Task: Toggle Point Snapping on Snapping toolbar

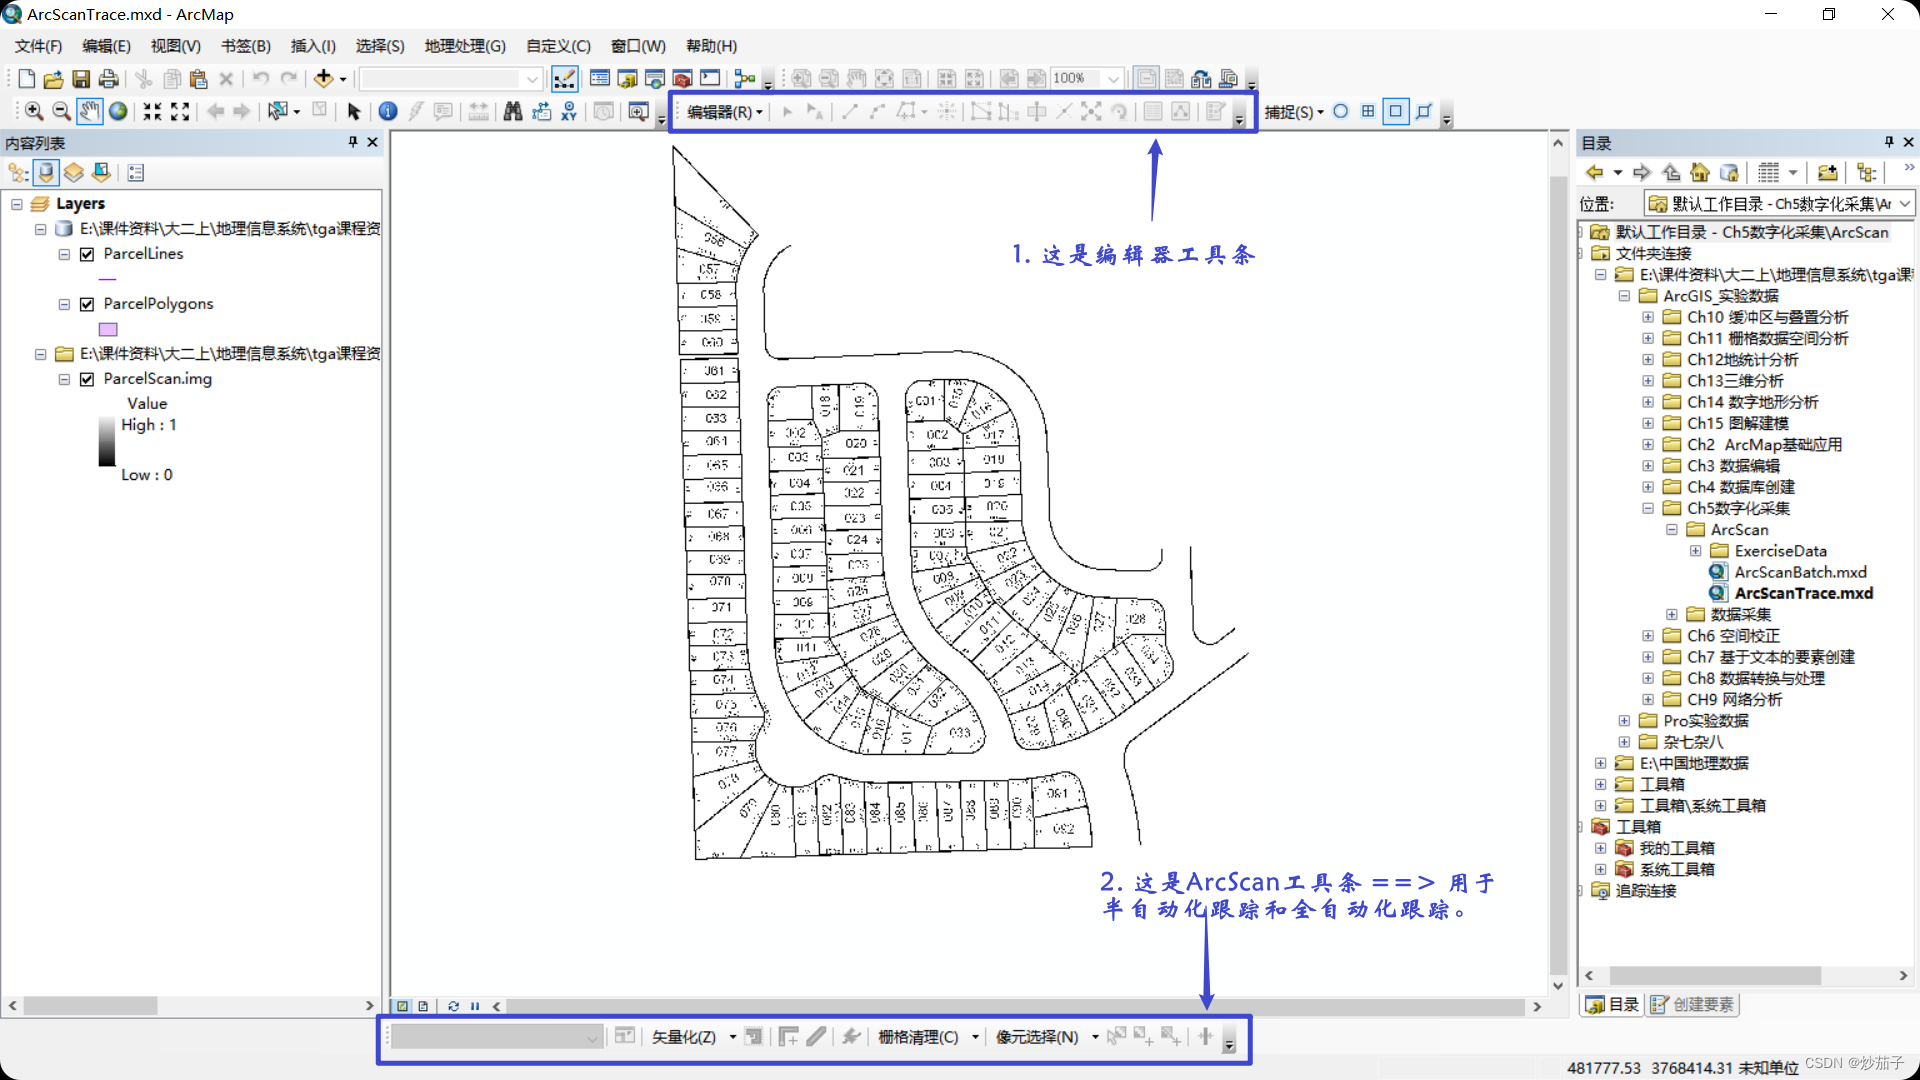Action: coord(1341,111)
